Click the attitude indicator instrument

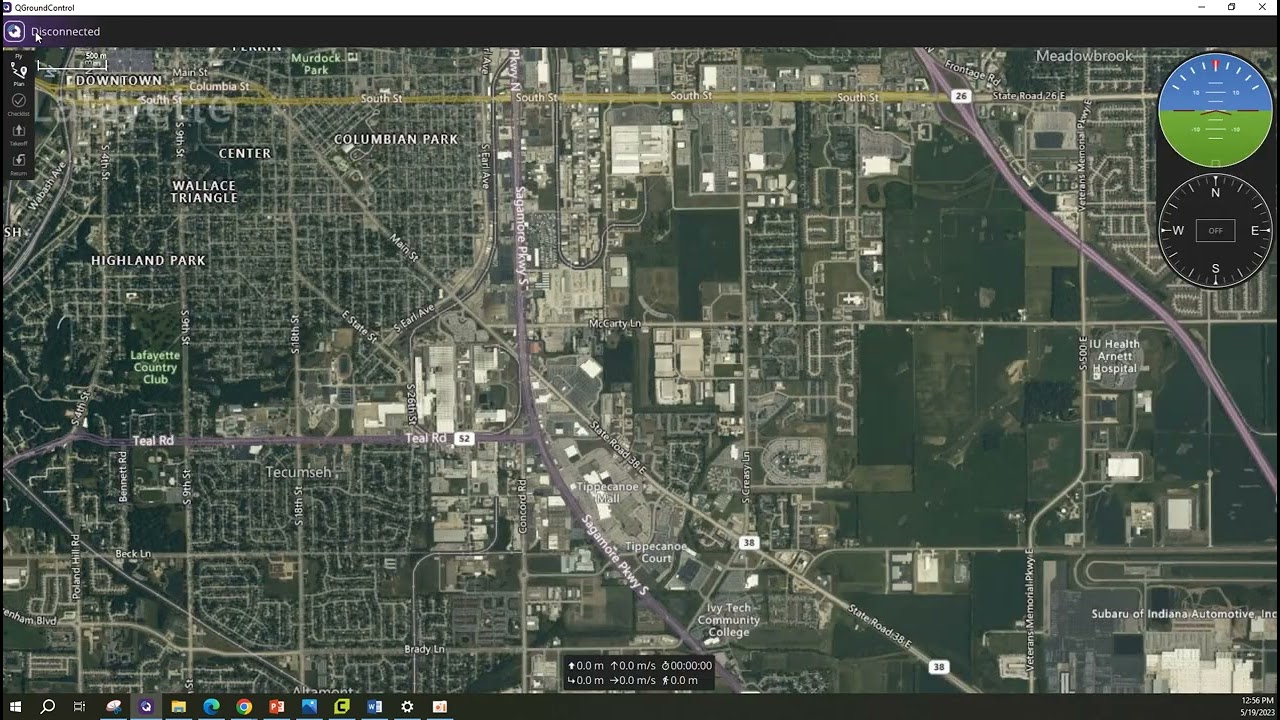(x=1215, y=110)
